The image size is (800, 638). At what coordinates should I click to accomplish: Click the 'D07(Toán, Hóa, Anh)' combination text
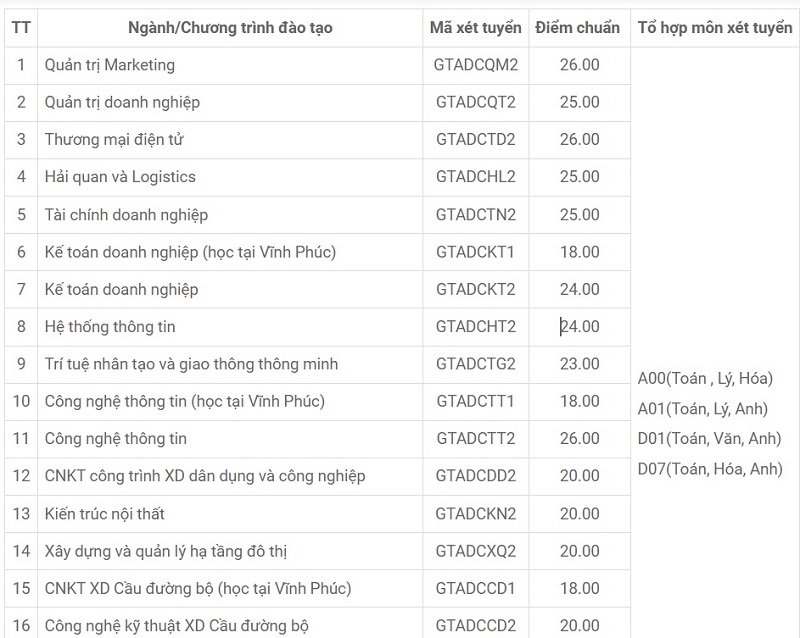(710, 469)
